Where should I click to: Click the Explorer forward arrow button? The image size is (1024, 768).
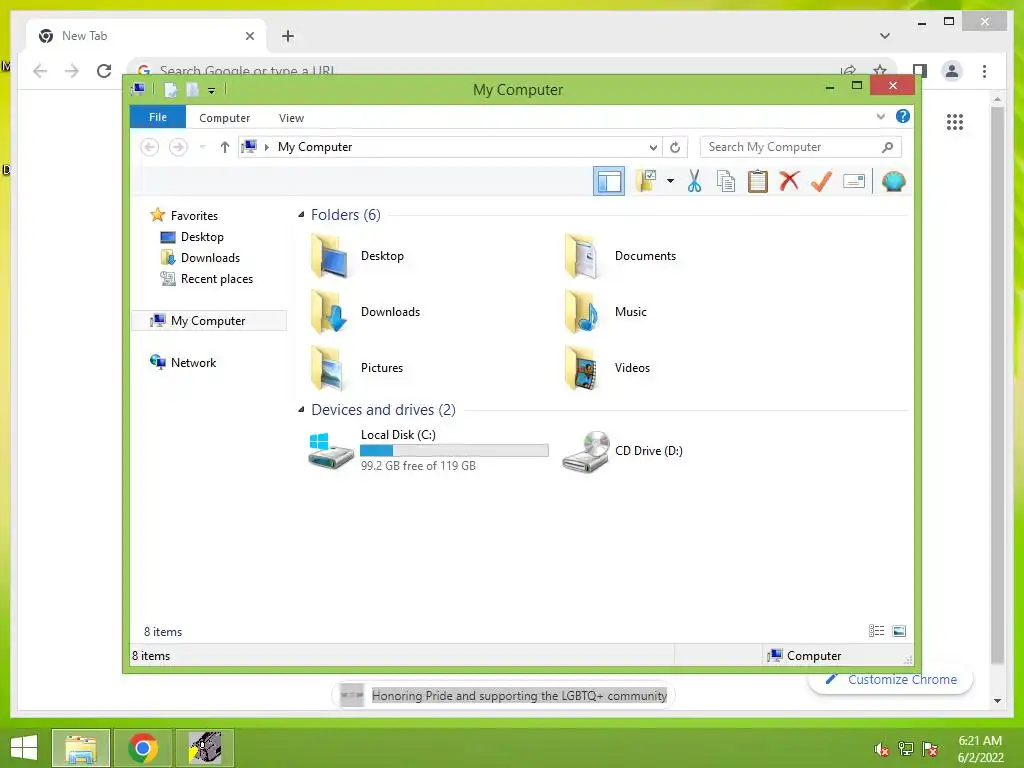178,147
